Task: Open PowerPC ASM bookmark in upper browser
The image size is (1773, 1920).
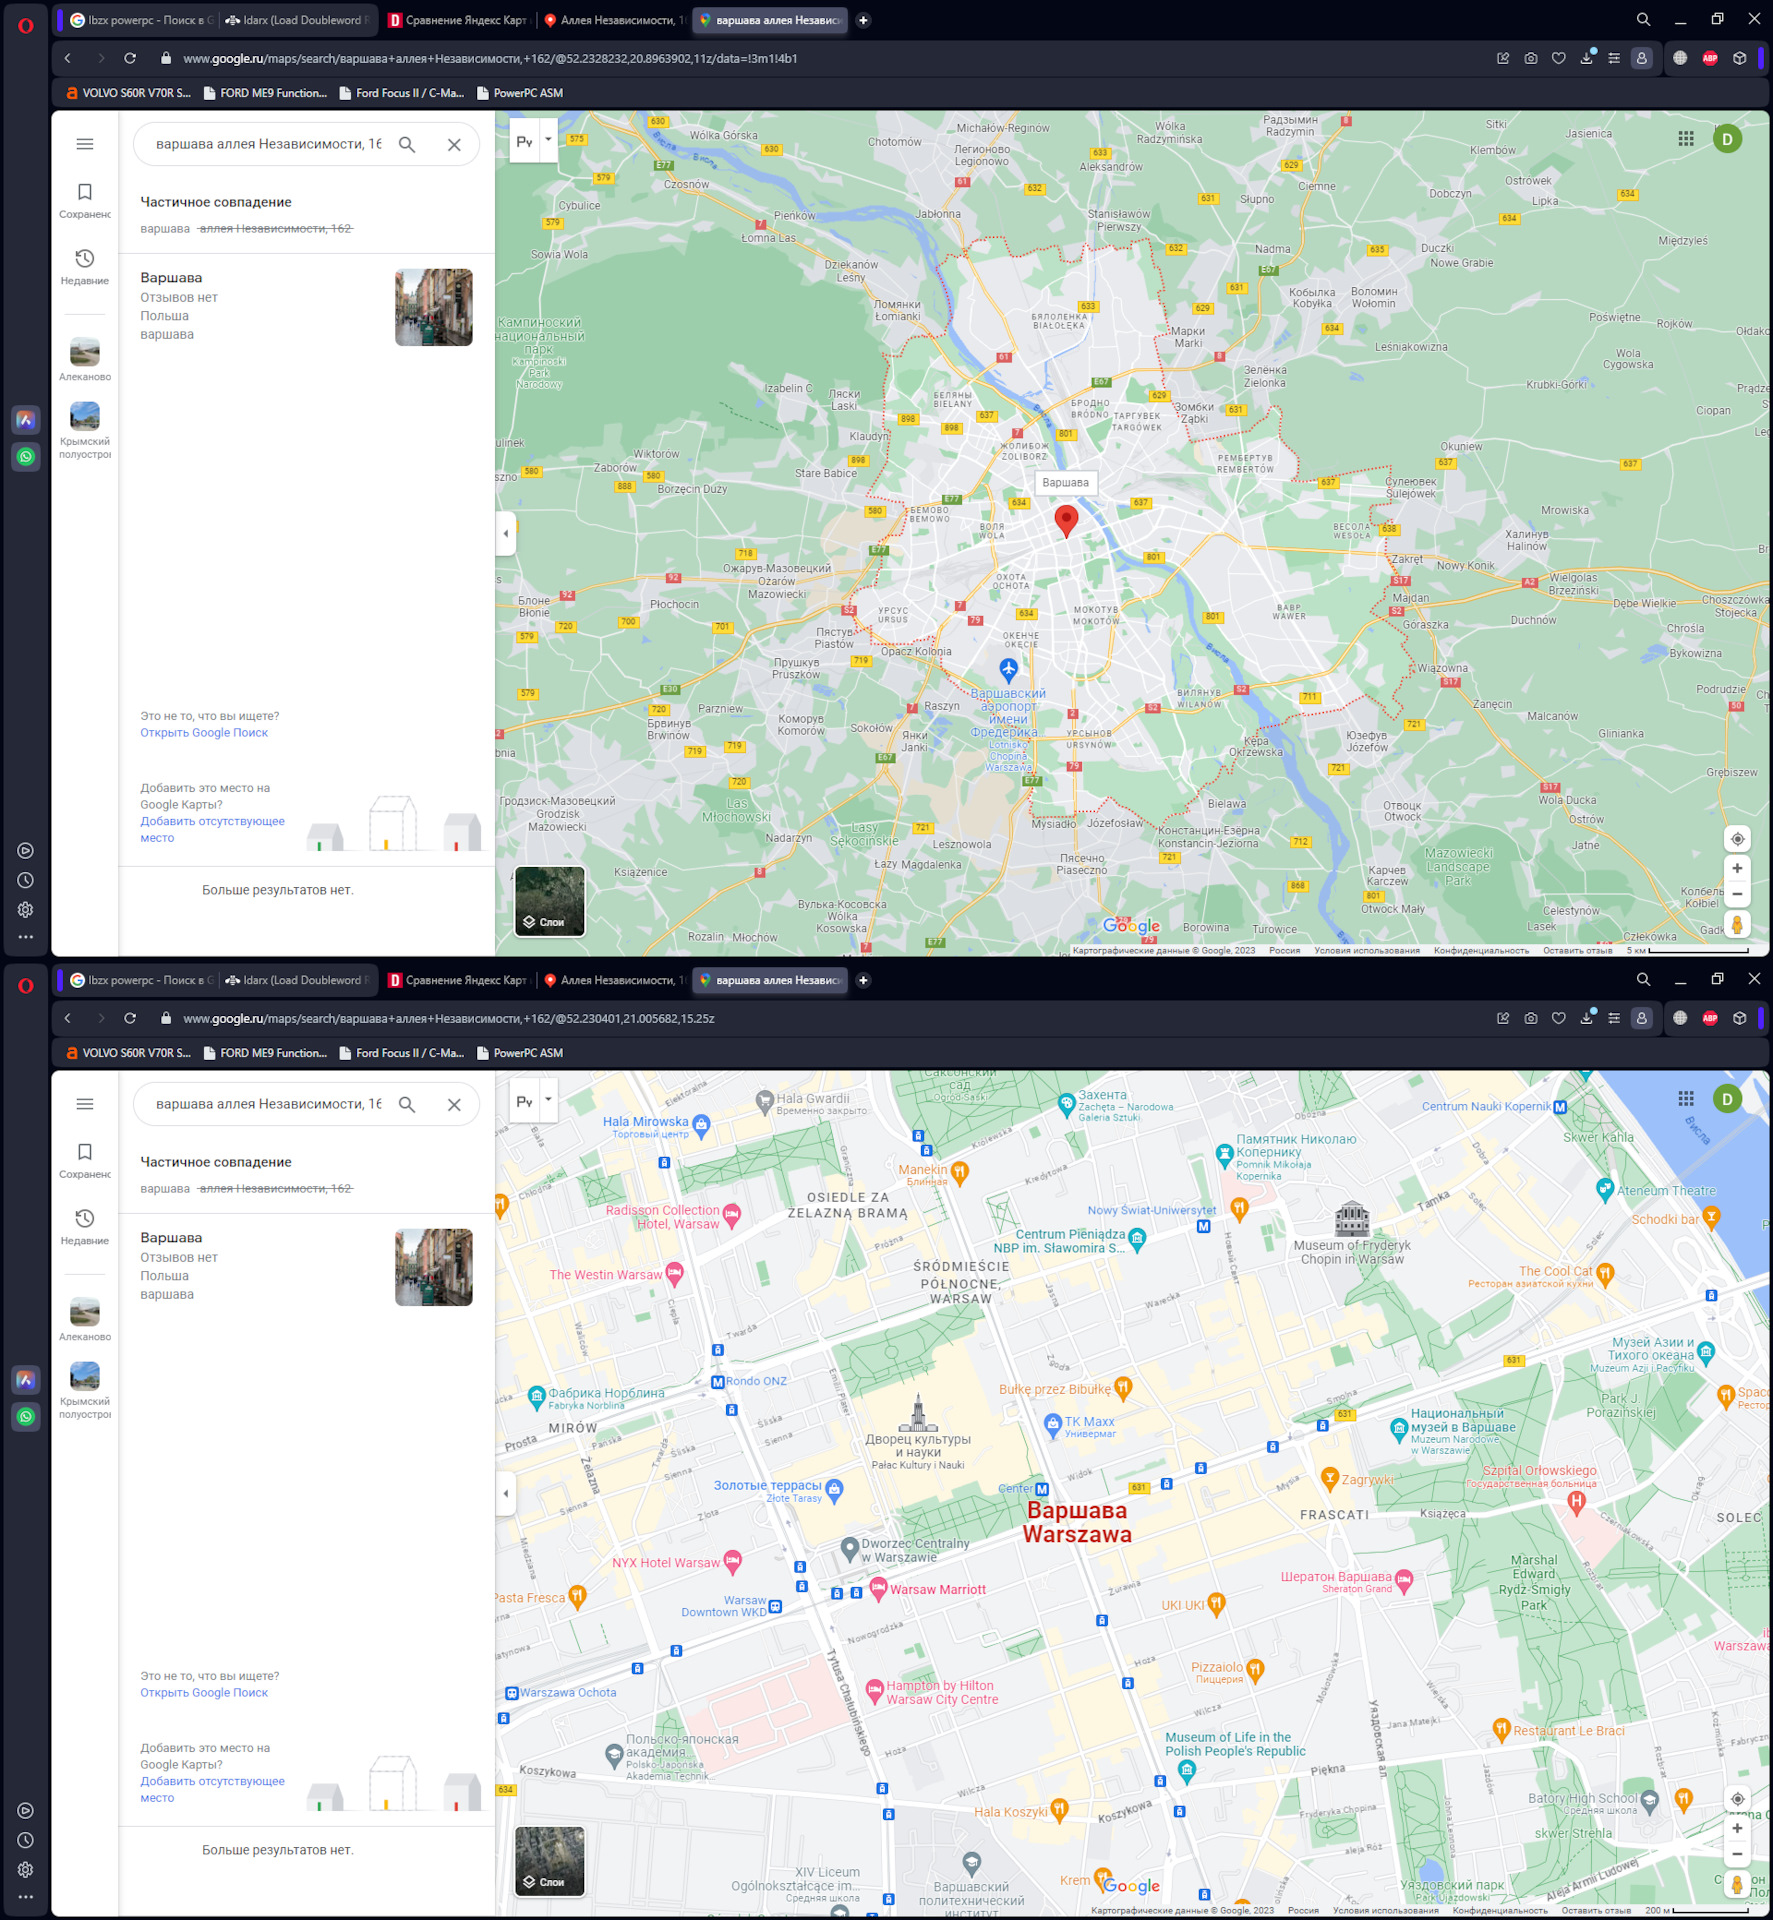Action: pos(520,93)
